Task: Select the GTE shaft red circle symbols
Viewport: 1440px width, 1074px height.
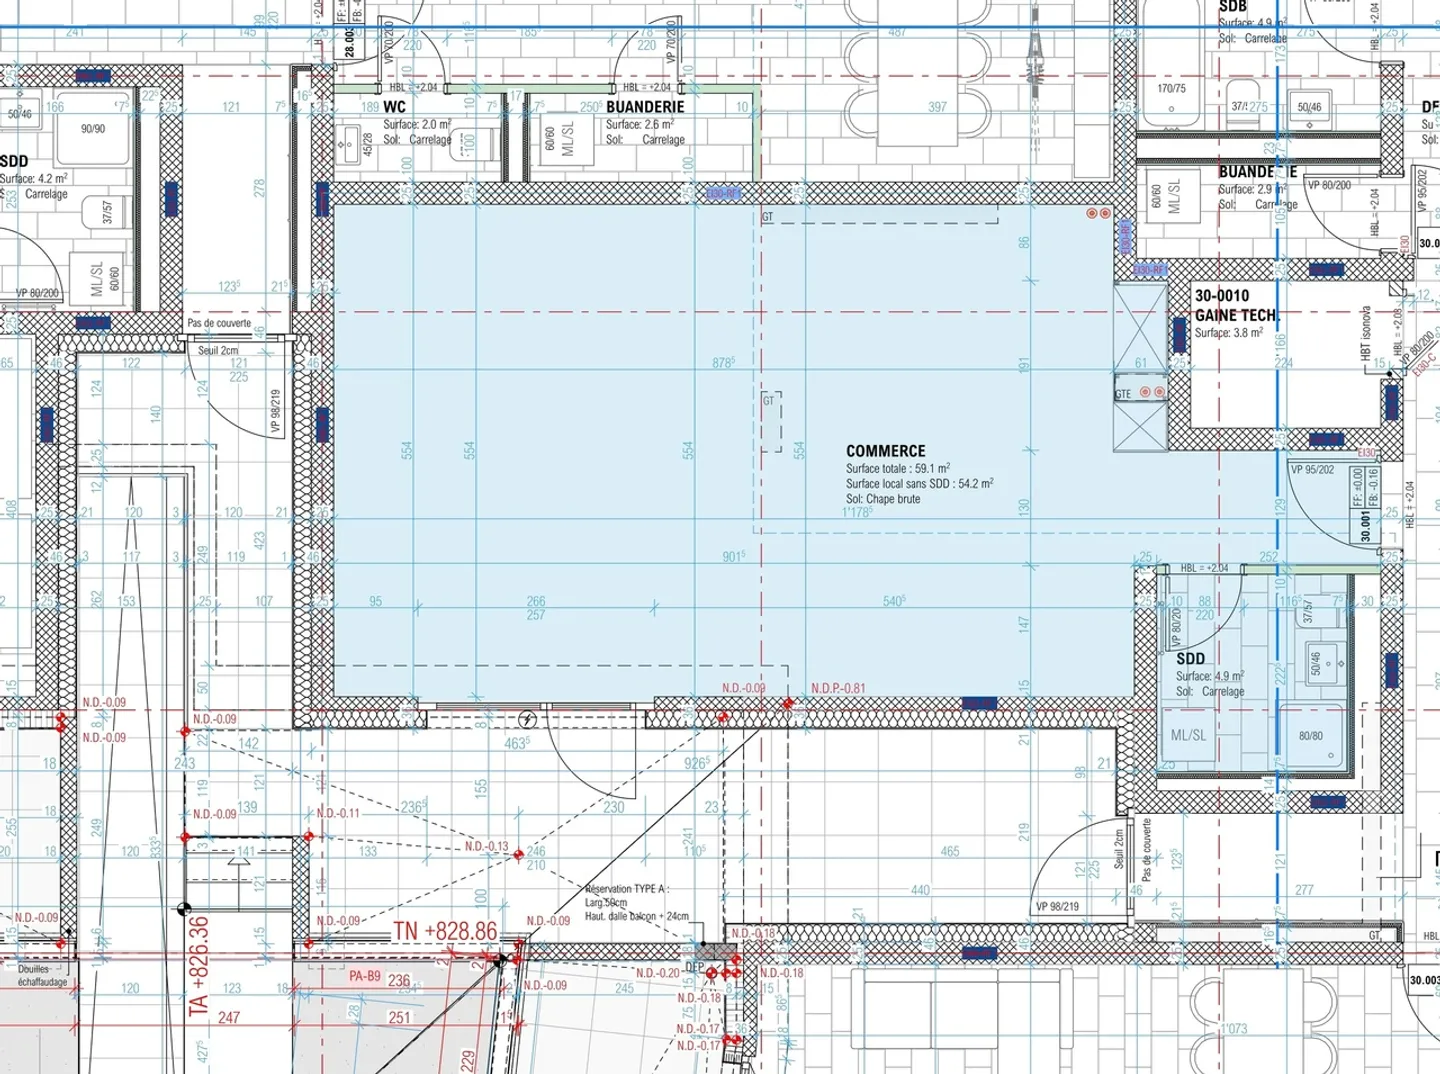Action: coord(1152,393)
